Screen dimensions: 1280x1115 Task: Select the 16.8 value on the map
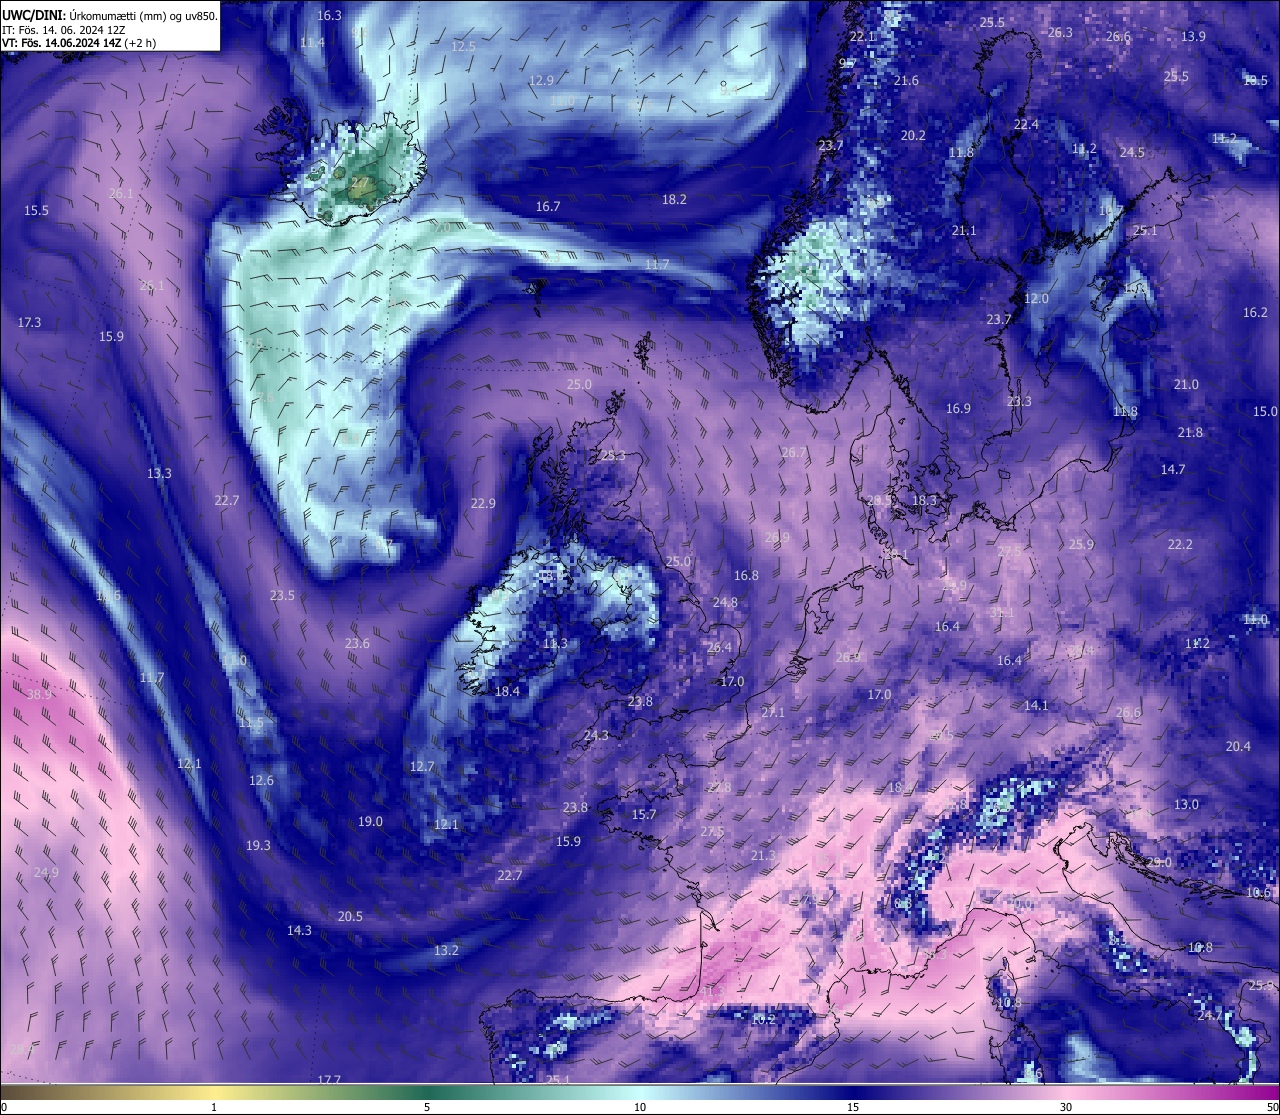coord(746,576)
